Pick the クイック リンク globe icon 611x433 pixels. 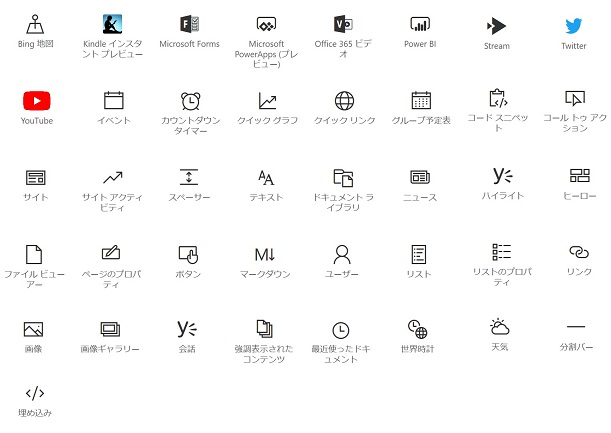[344, 101]
